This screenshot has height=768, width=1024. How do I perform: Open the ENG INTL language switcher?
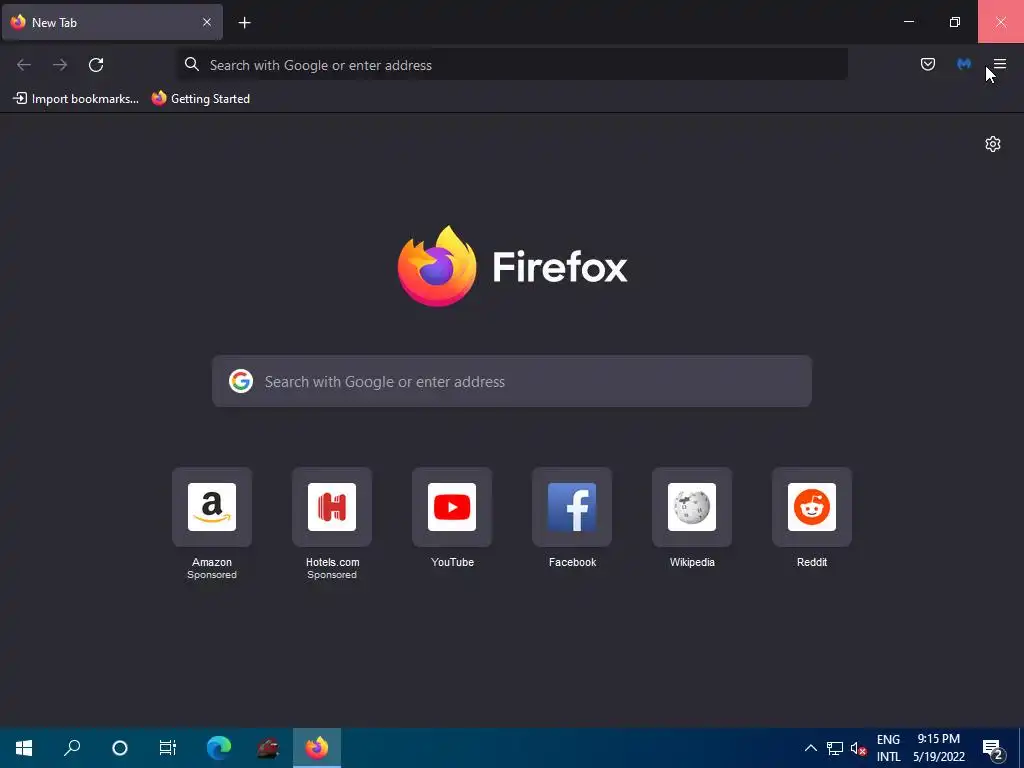pyautogui.click(x=888, y=748)
